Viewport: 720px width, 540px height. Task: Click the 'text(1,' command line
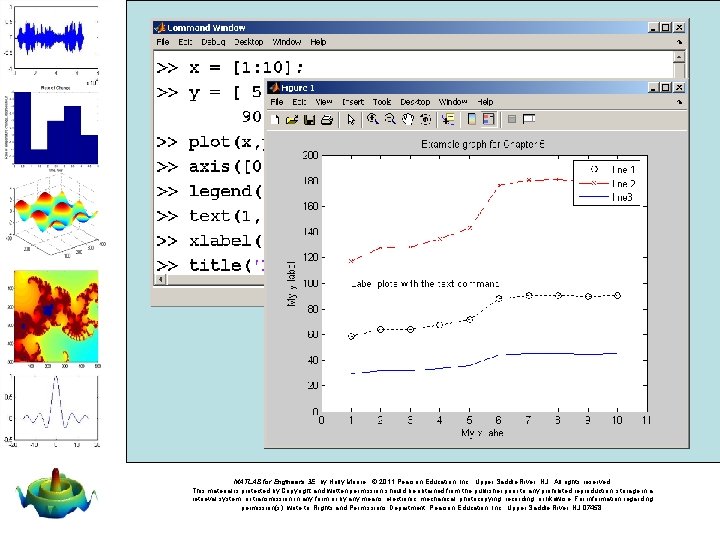[209, 216]
